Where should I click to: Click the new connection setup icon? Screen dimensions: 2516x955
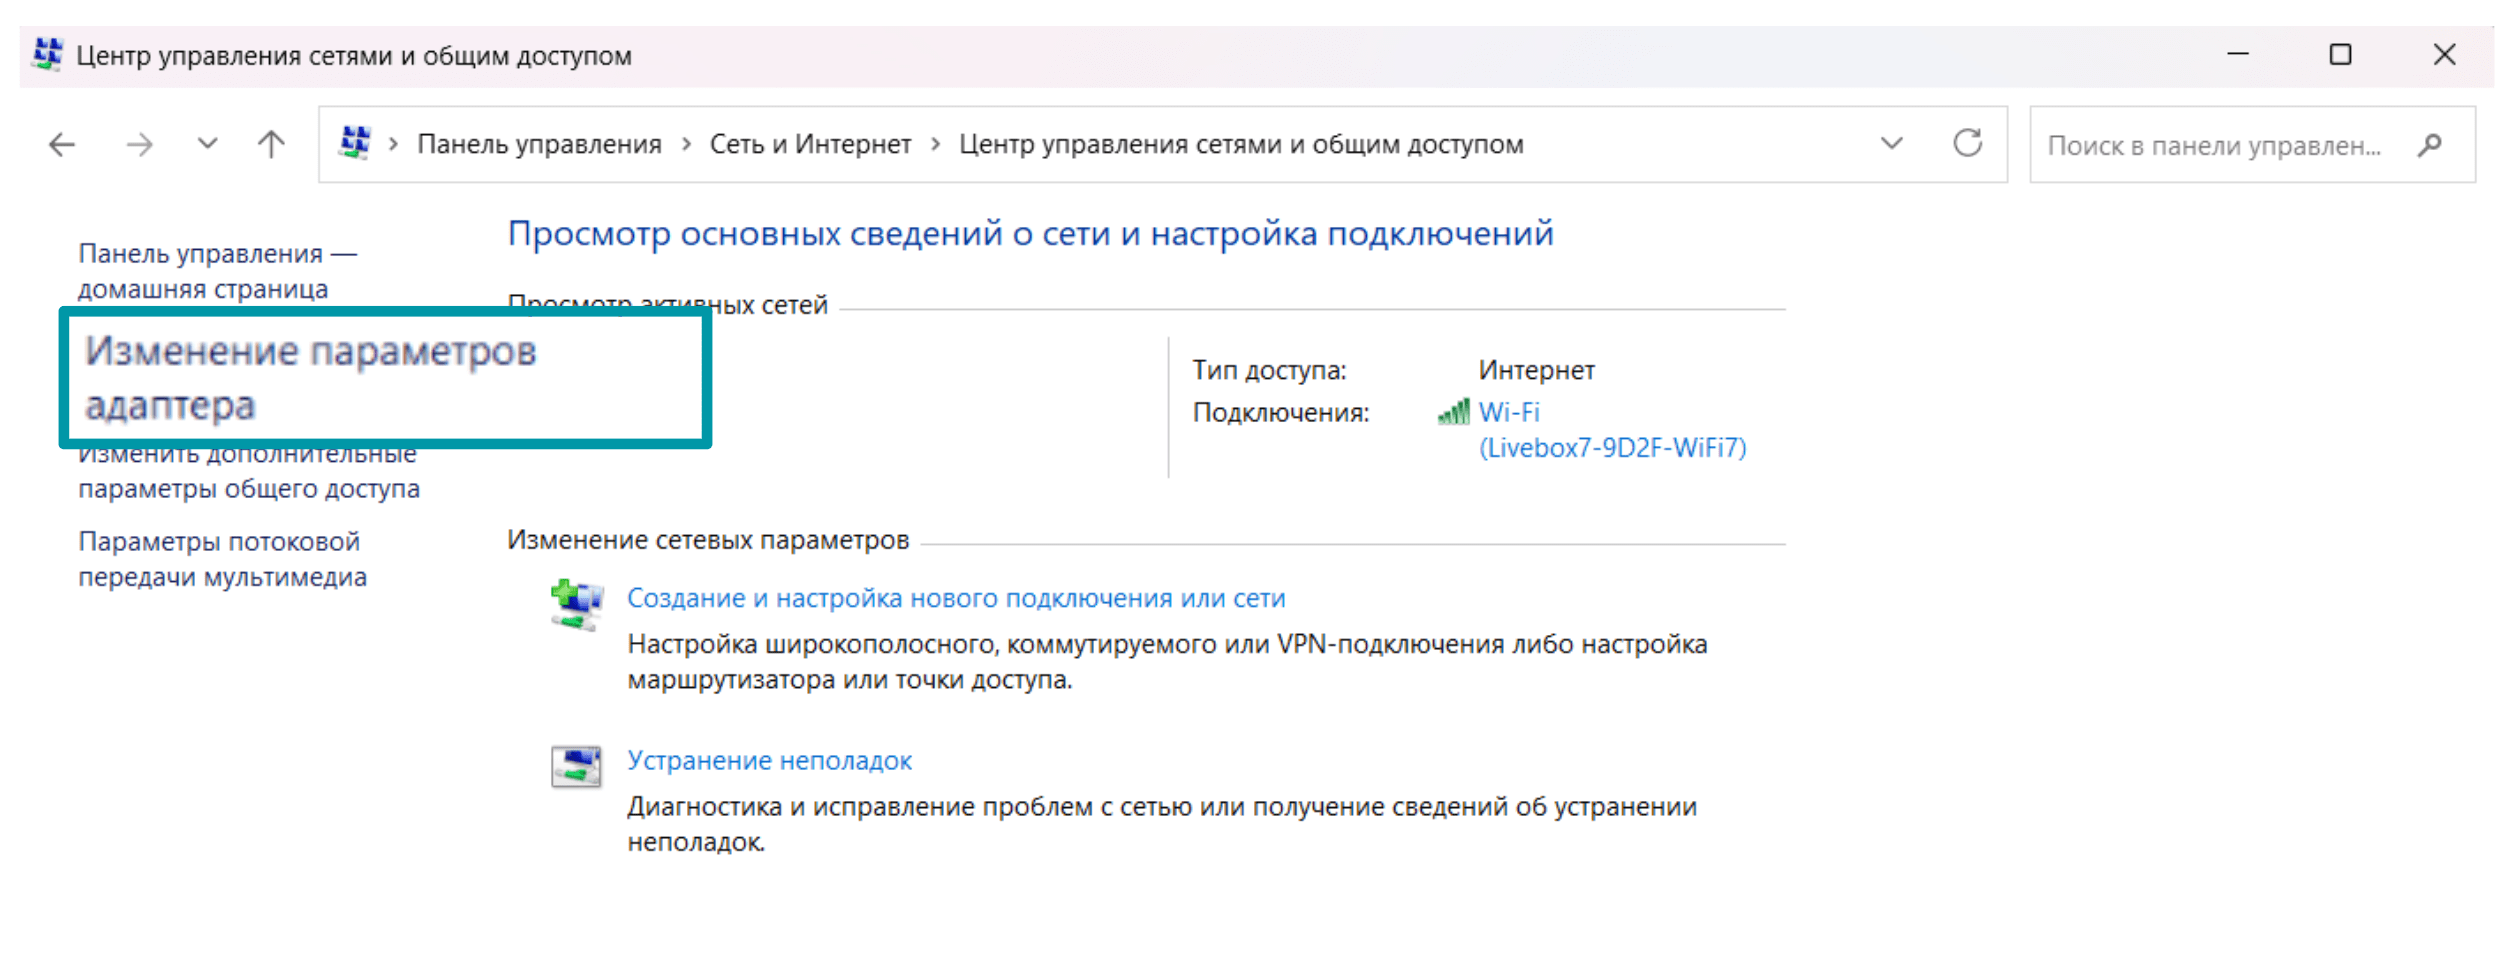point(576,600)
